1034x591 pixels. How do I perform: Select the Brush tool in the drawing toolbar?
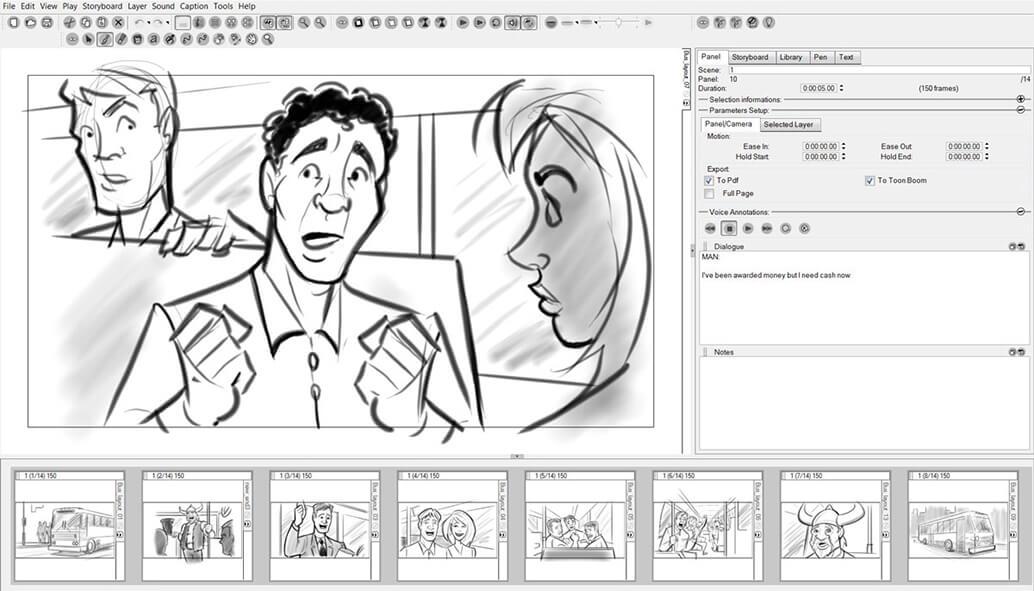[105, 40]
